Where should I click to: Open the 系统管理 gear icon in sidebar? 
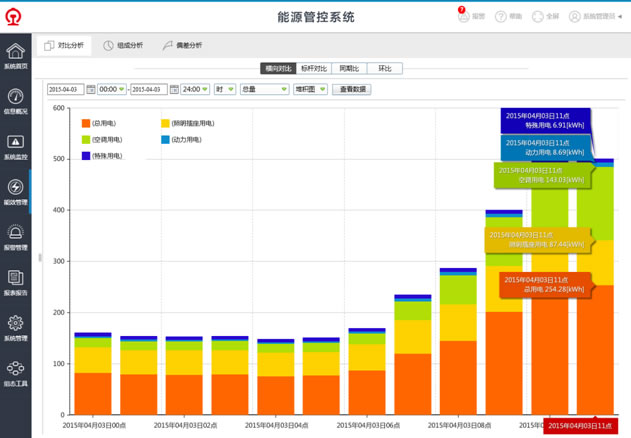tap(15, 323)
